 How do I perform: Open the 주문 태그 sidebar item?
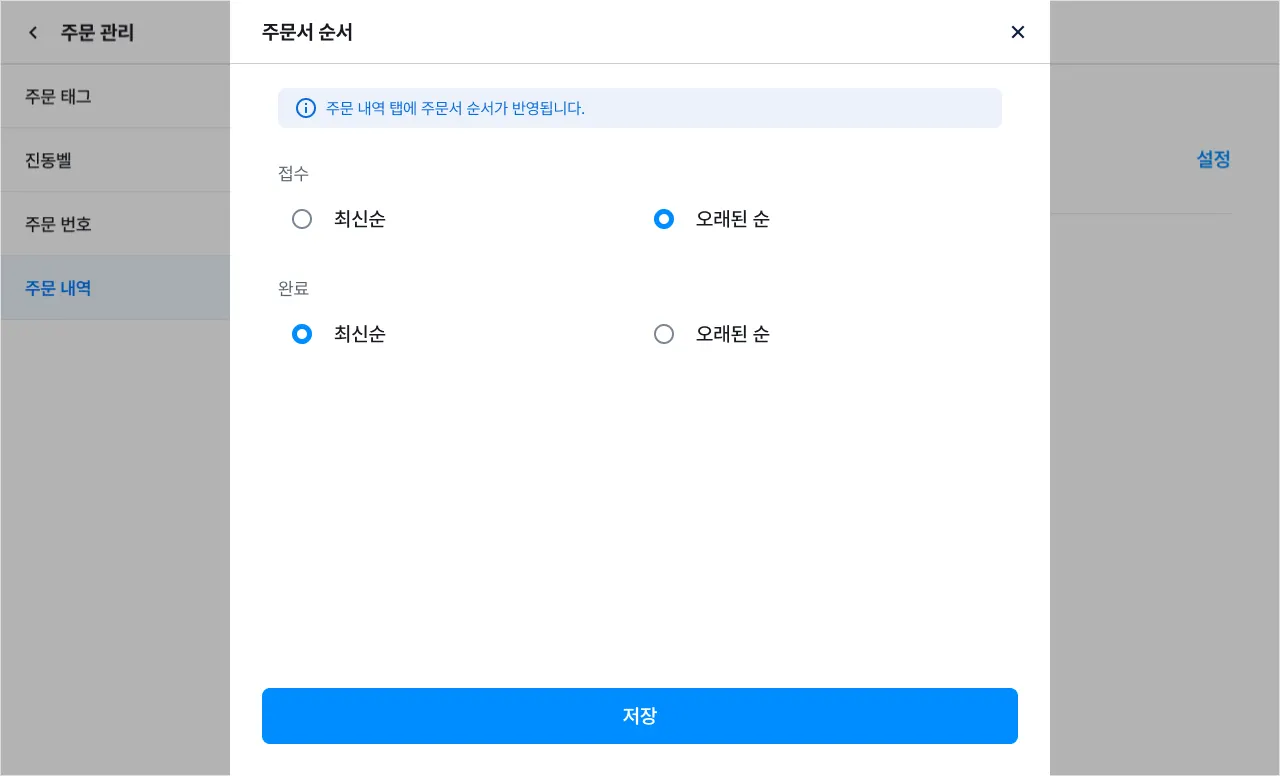[58, 97]
